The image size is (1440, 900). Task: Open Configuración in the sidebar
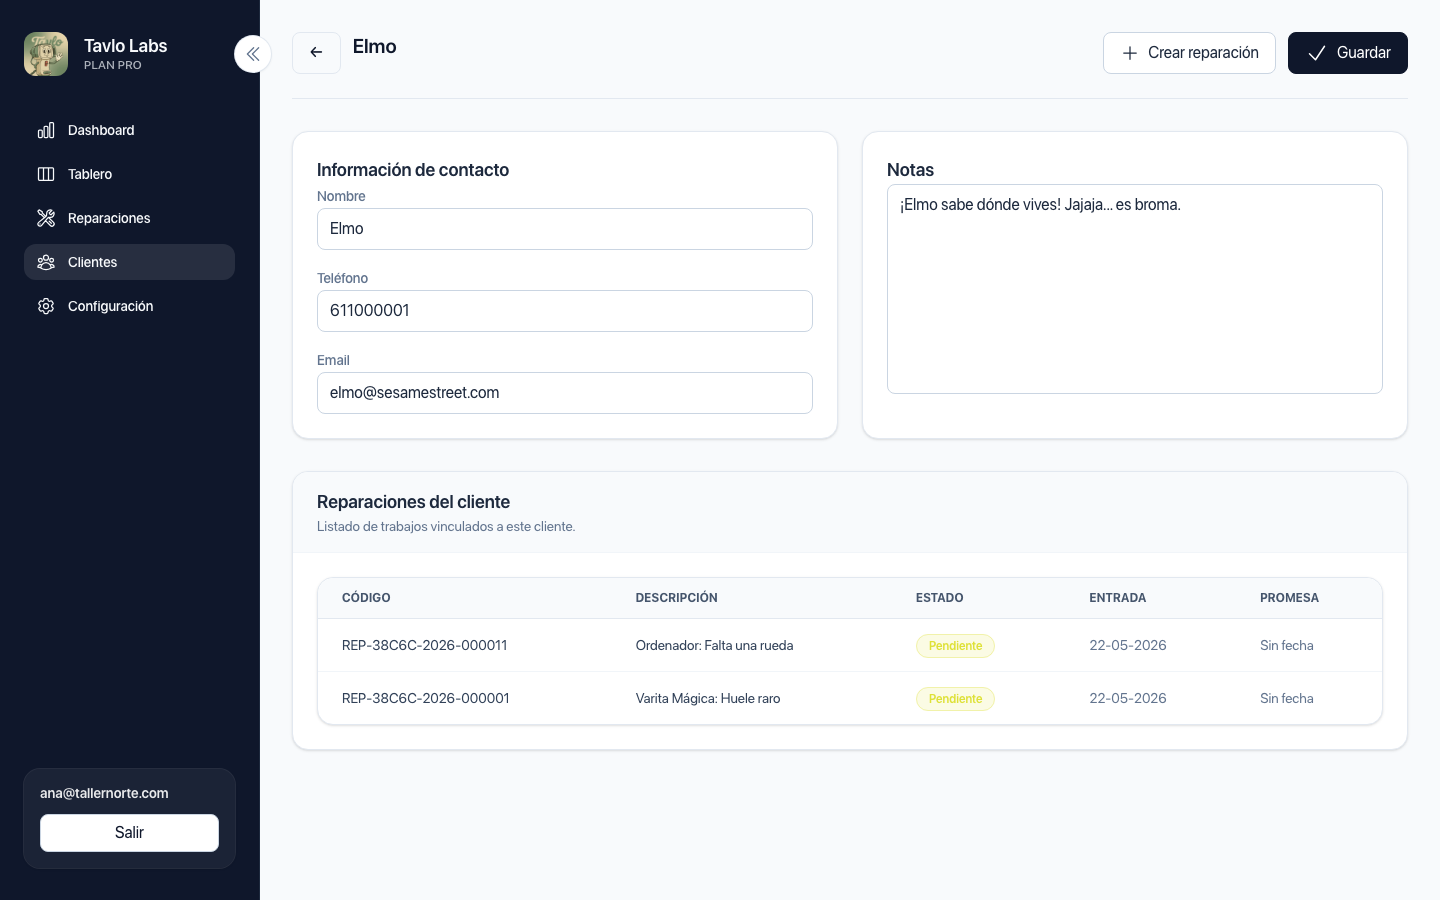pos(129,306)
